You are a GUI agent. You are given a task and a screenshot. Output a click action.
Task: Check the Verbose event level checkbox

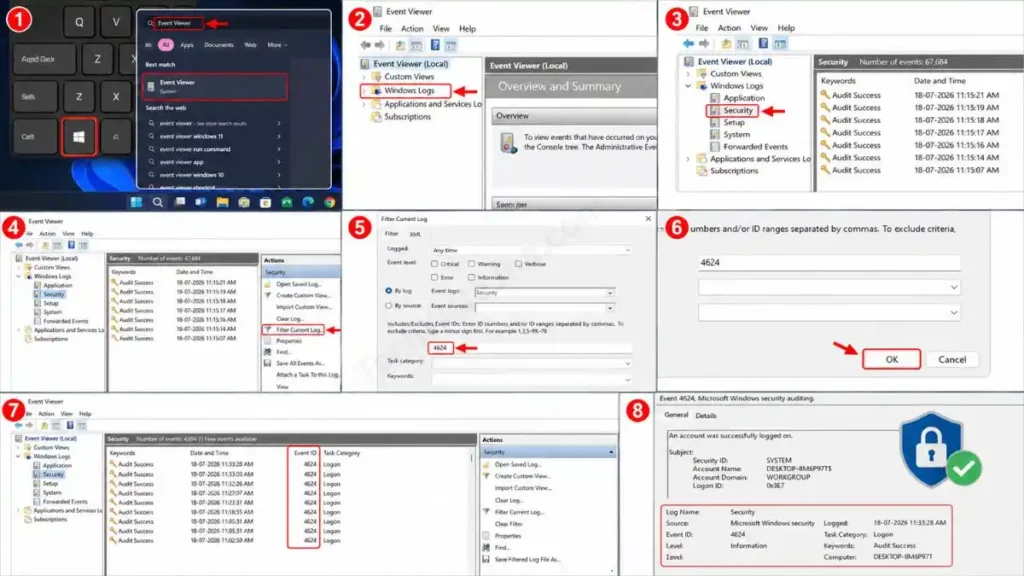518,264
